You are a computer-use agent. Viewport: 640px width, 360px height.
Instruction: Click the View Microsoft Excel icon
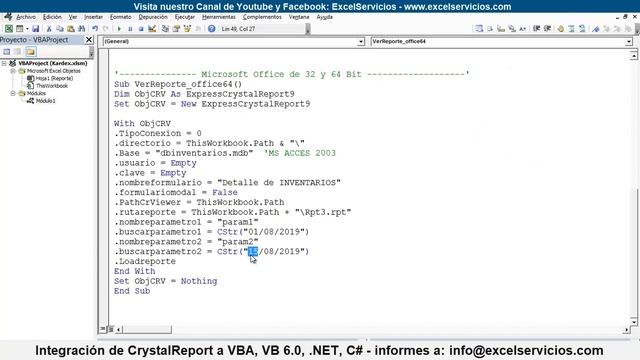point(9,29)
